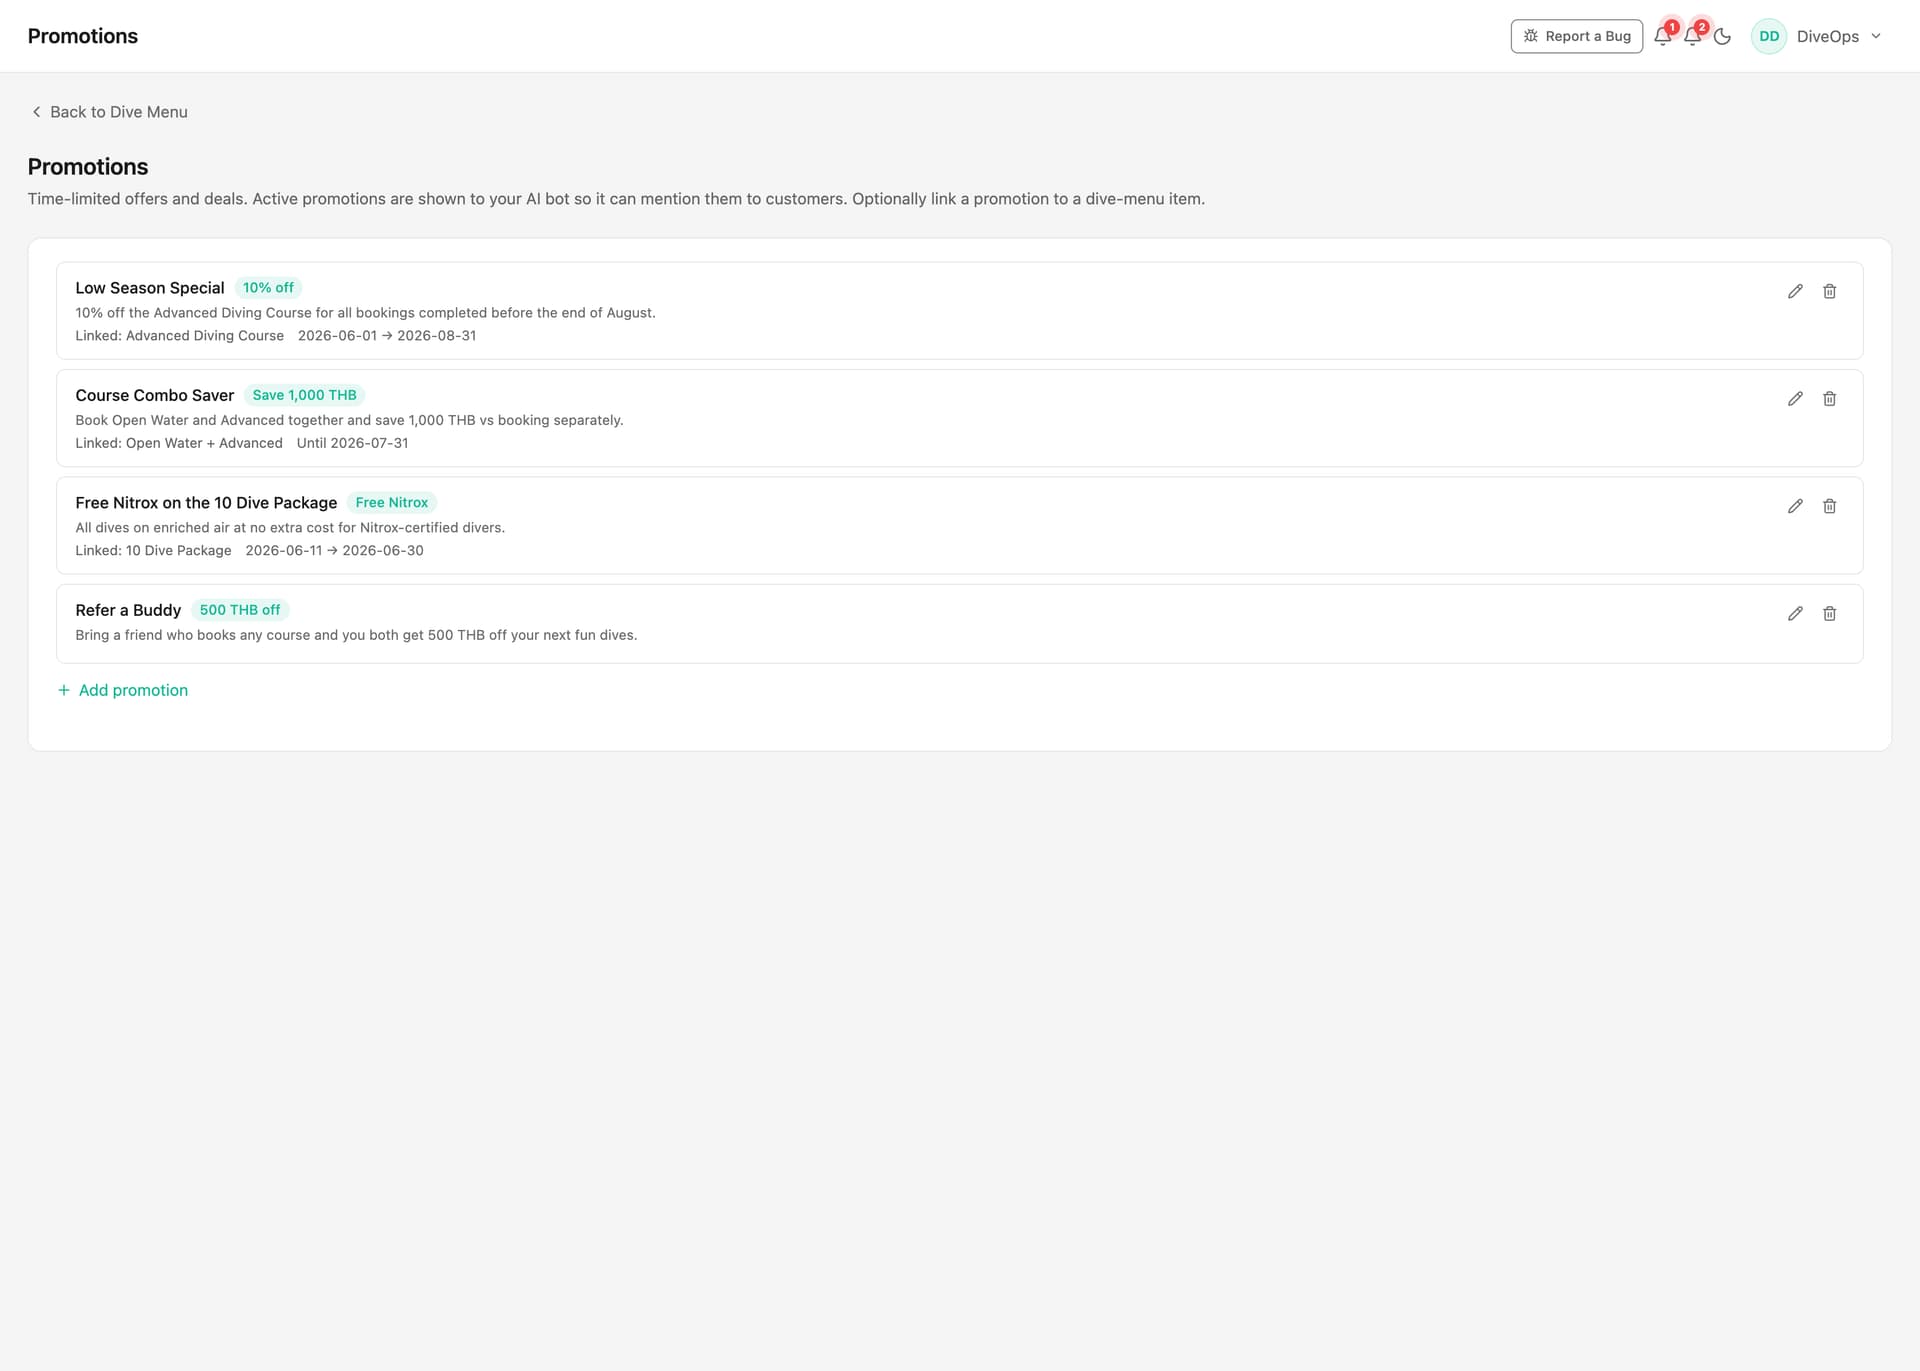The height and width of the screenshot is (1371, 1920).
Task: Click Linked: Open Water + Advanced text
Action: point(179,443)
